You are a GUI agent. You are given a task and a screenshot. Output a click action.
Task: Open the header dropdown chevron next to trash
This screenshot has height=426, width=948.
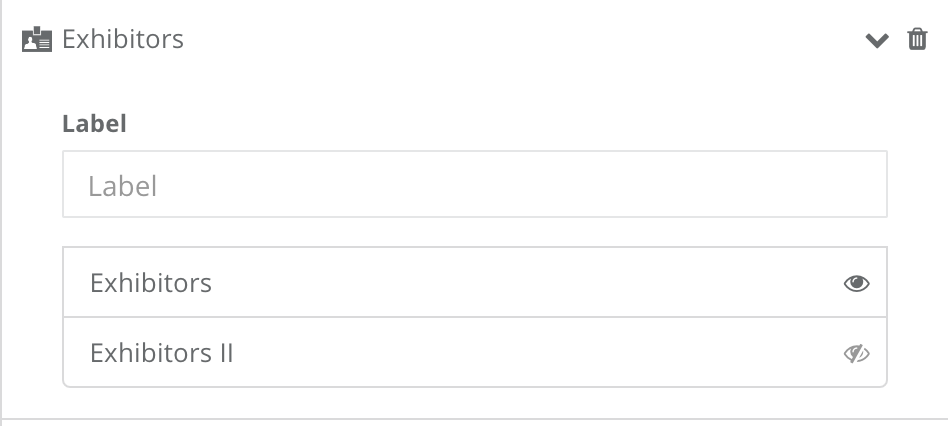coord(877,40)
